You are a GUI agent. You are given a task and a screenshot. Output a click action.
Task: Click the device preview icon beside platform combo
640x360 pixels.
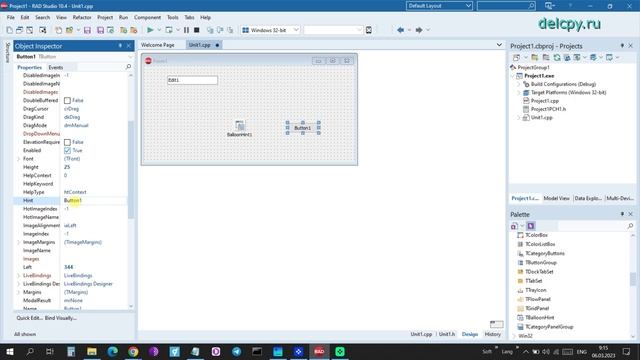click(x=369, y=30)
